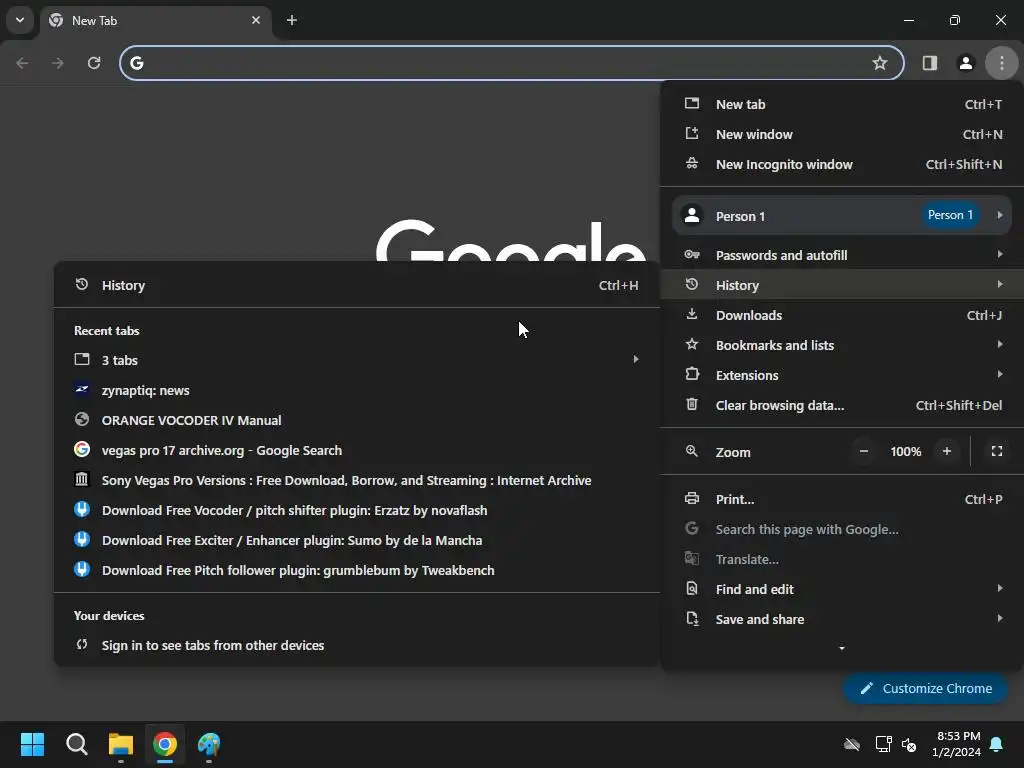Reopen Sony Vegas Pro Versions archive page
This screenshot has height=768, width=1024.
click(x=357, y=481)
